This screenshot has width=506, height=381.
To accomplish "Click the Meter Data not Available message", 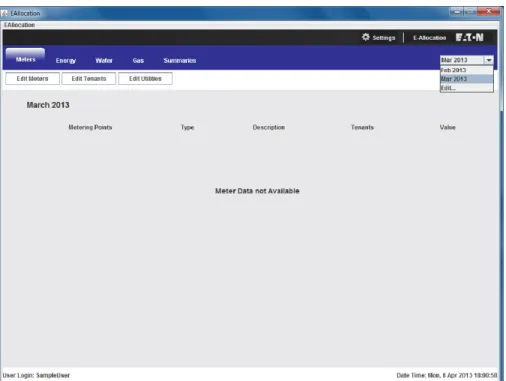I will 257,191.
